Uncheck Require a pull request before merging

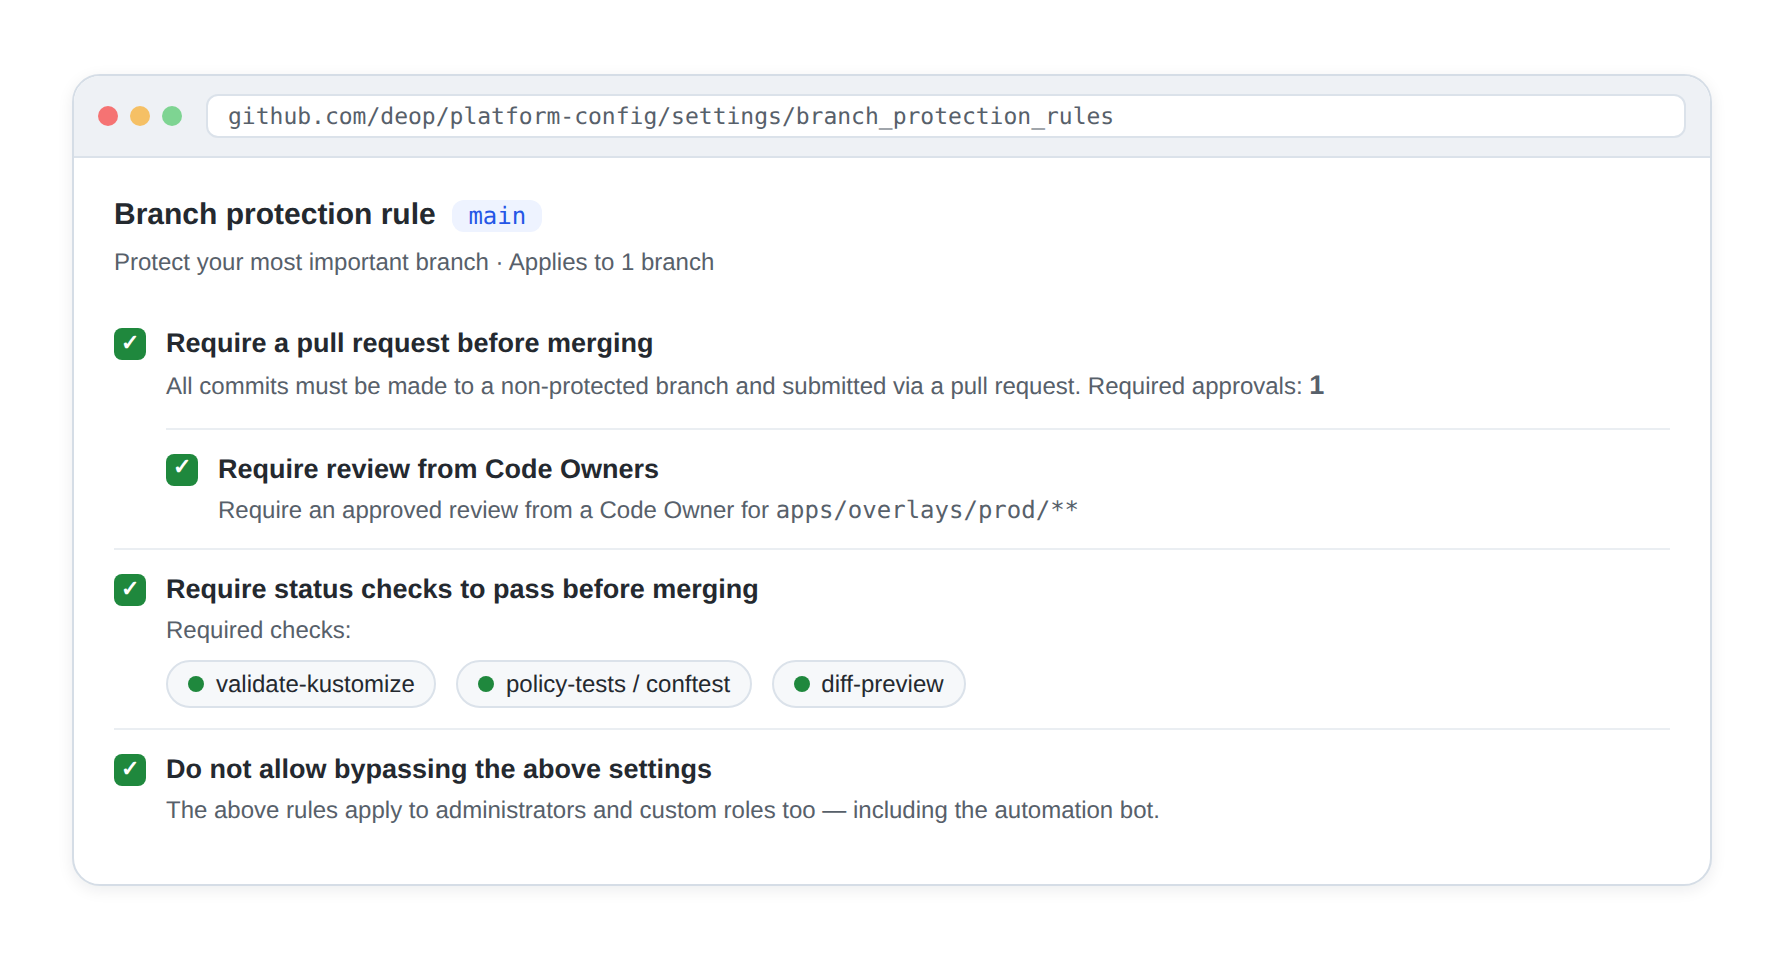coord(130,343)
